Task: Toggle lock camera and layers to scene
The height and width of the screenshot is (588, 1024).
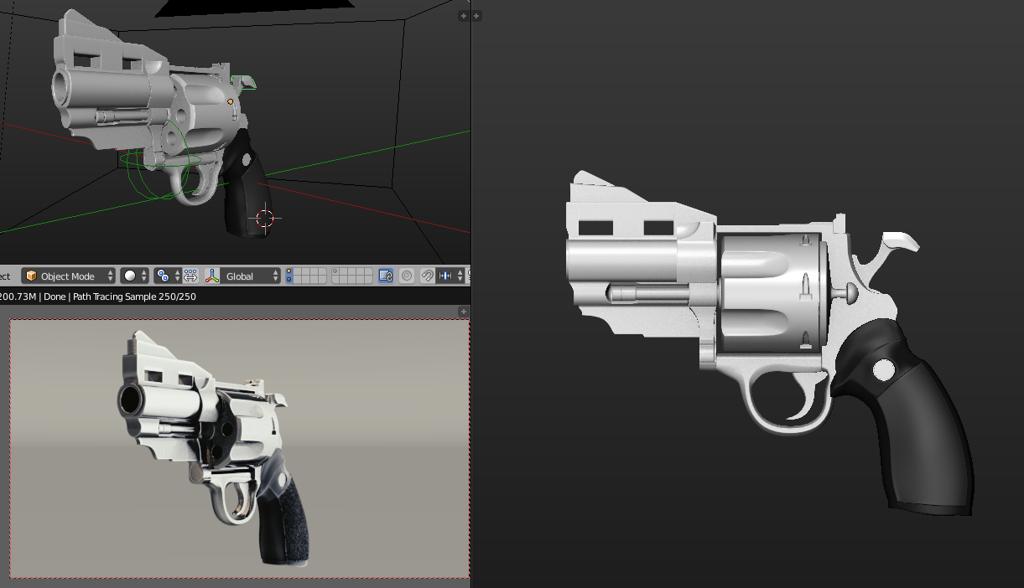Action: tap(386, 276)
